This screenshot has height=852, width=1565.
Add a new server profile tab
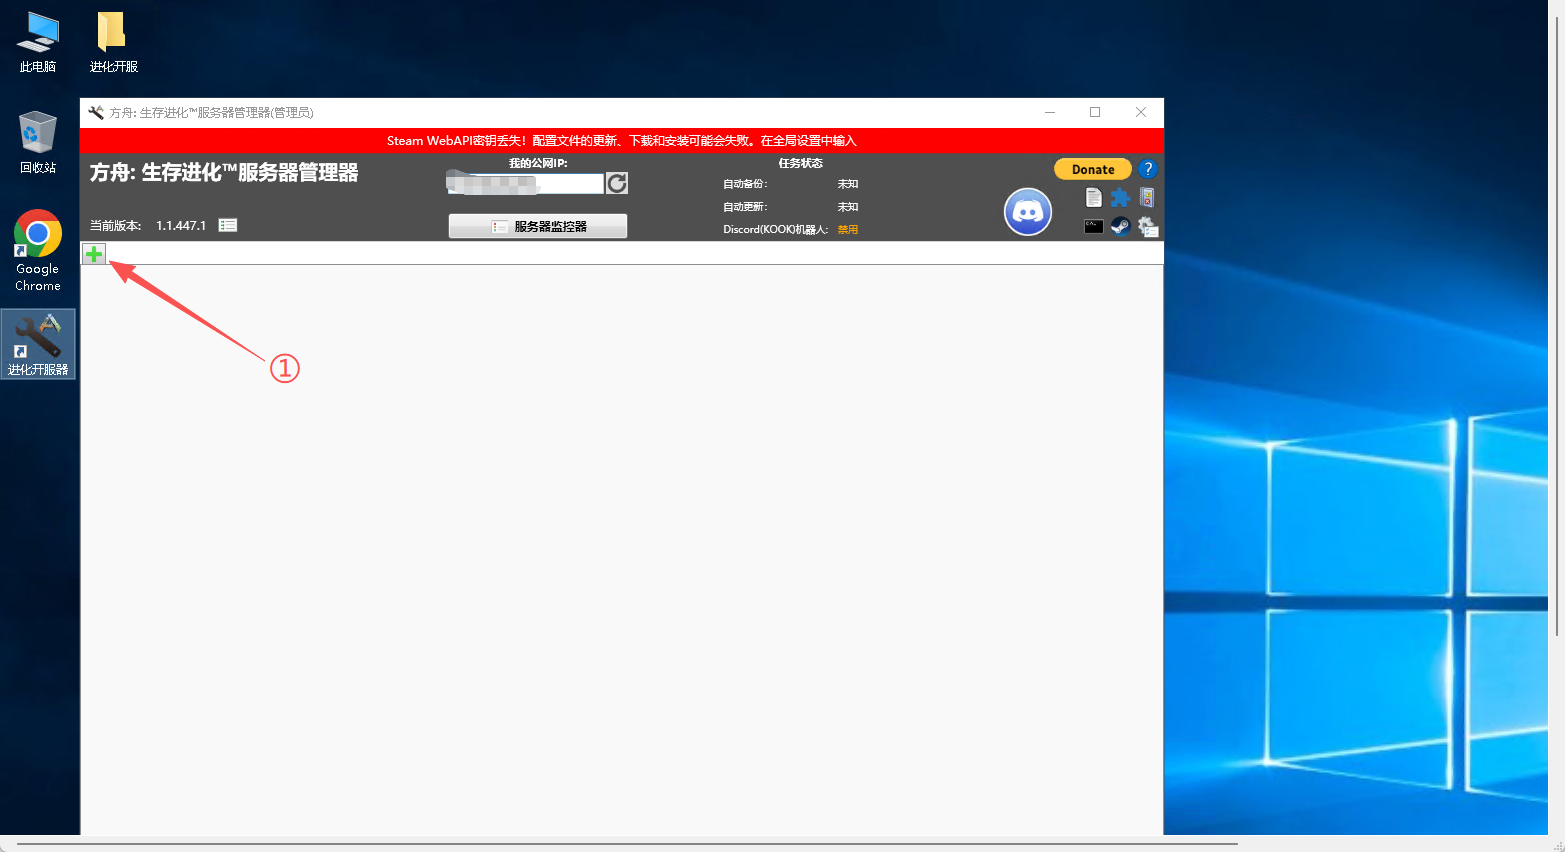click(x=93, y=254)
